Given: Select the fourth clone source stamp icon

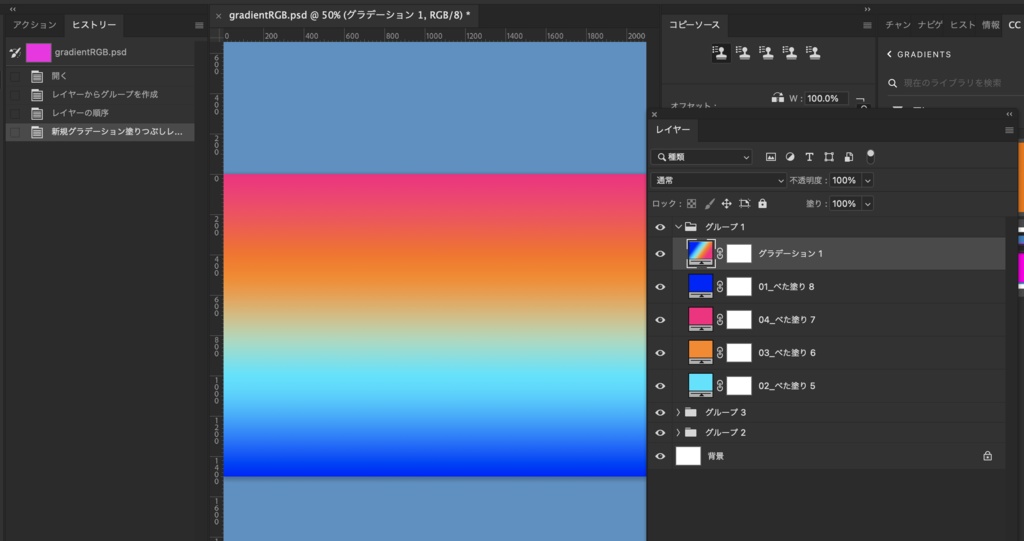Looking at the screenshot, I should [x=790, y=53].
